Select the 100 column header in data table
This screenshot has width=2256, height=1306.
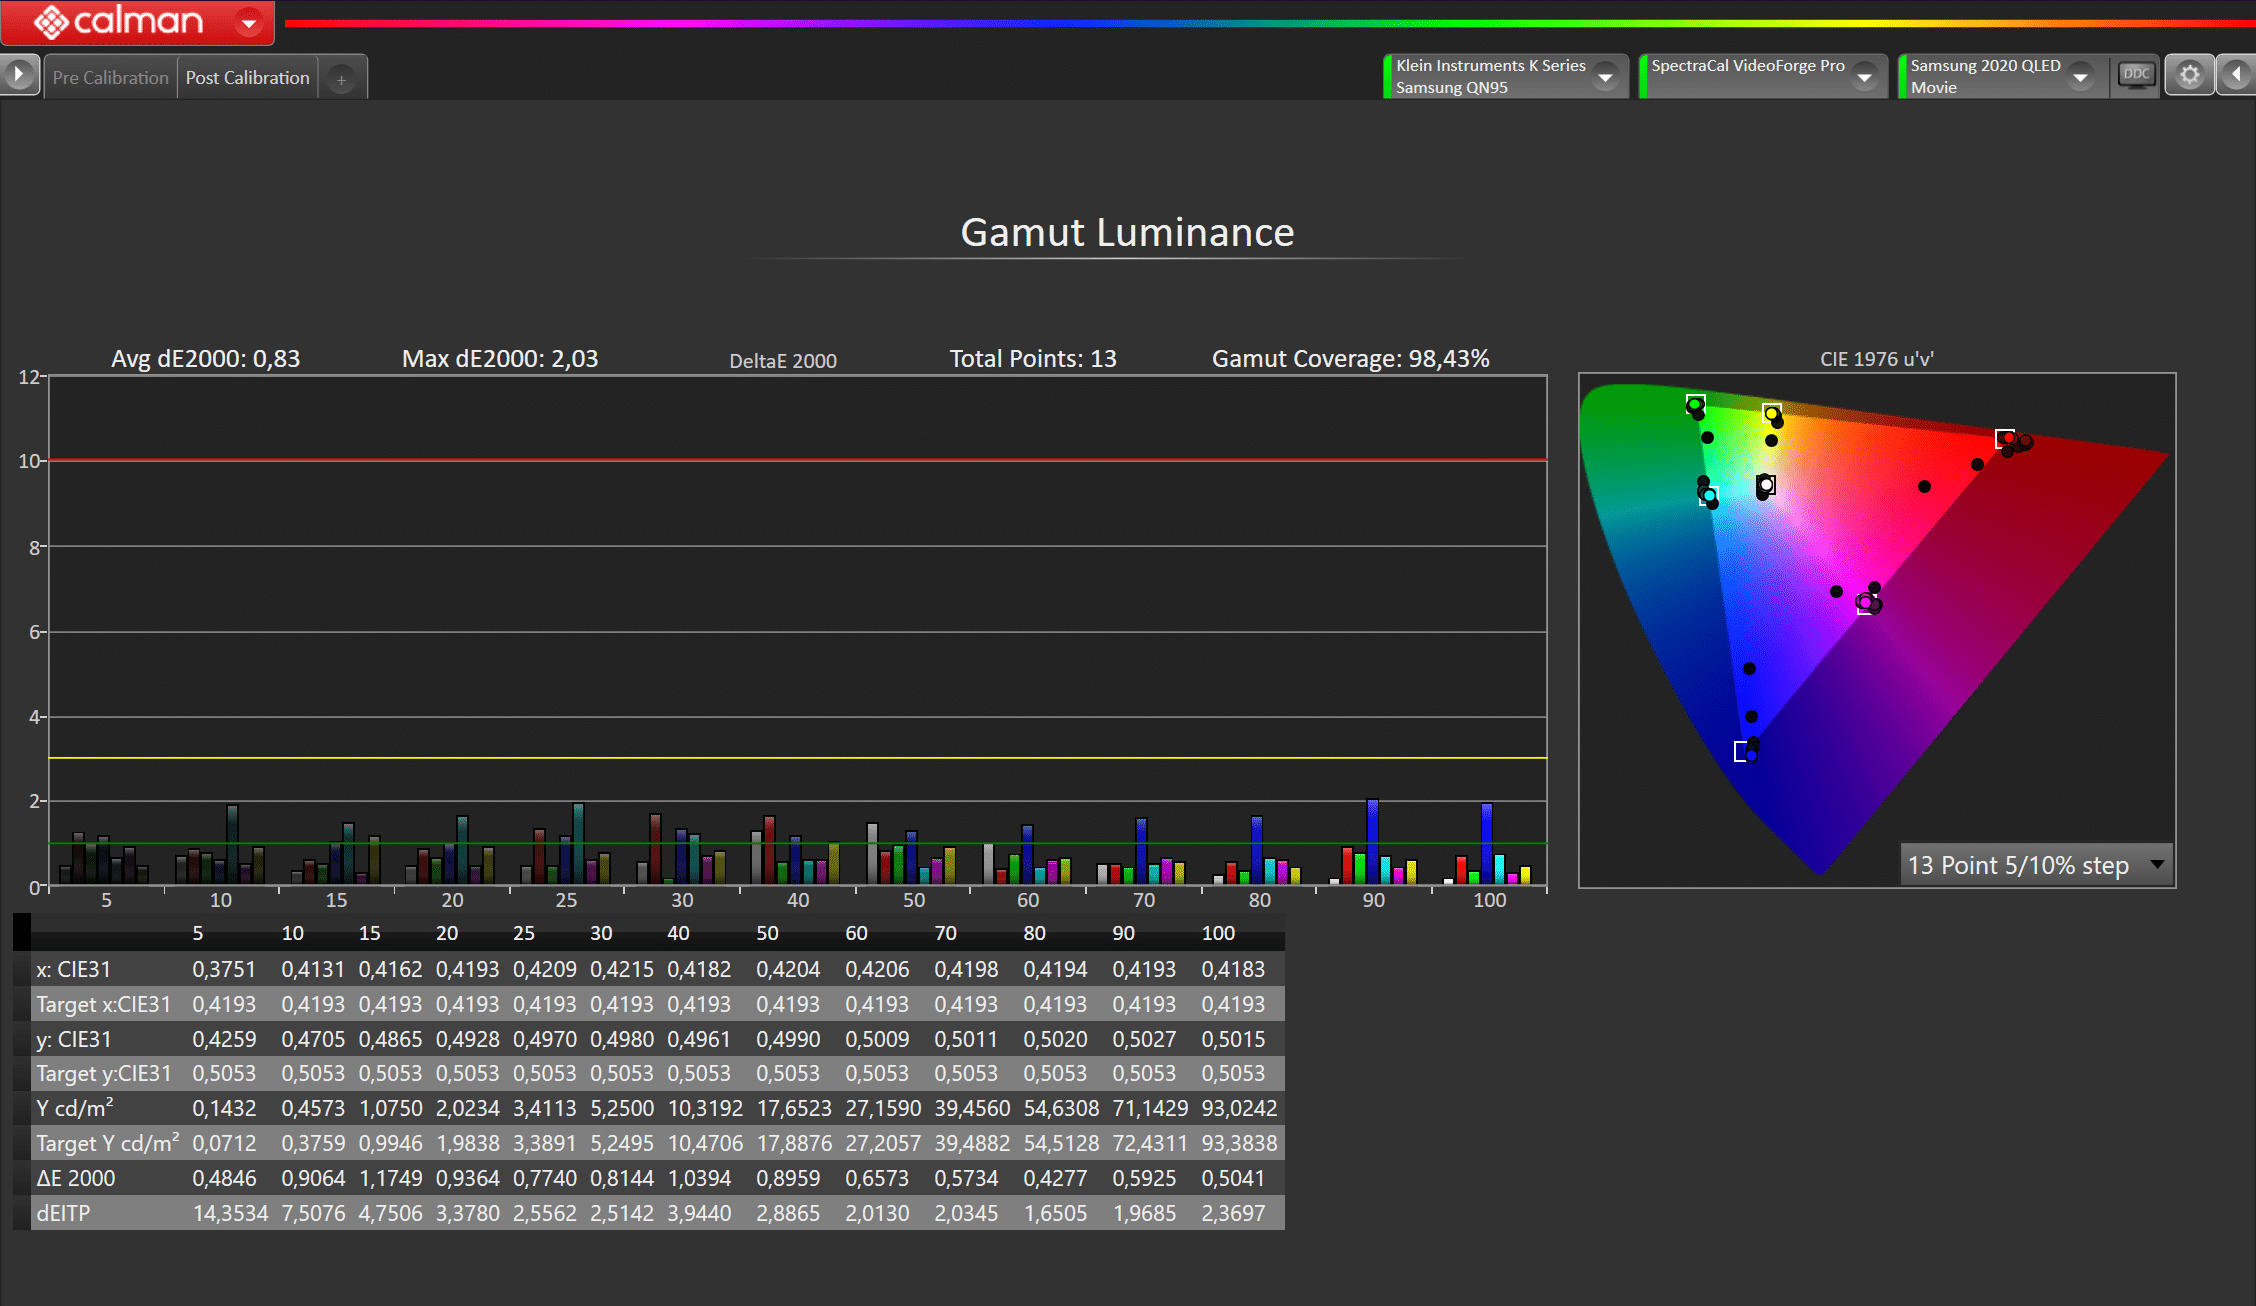pos(1217,933)
